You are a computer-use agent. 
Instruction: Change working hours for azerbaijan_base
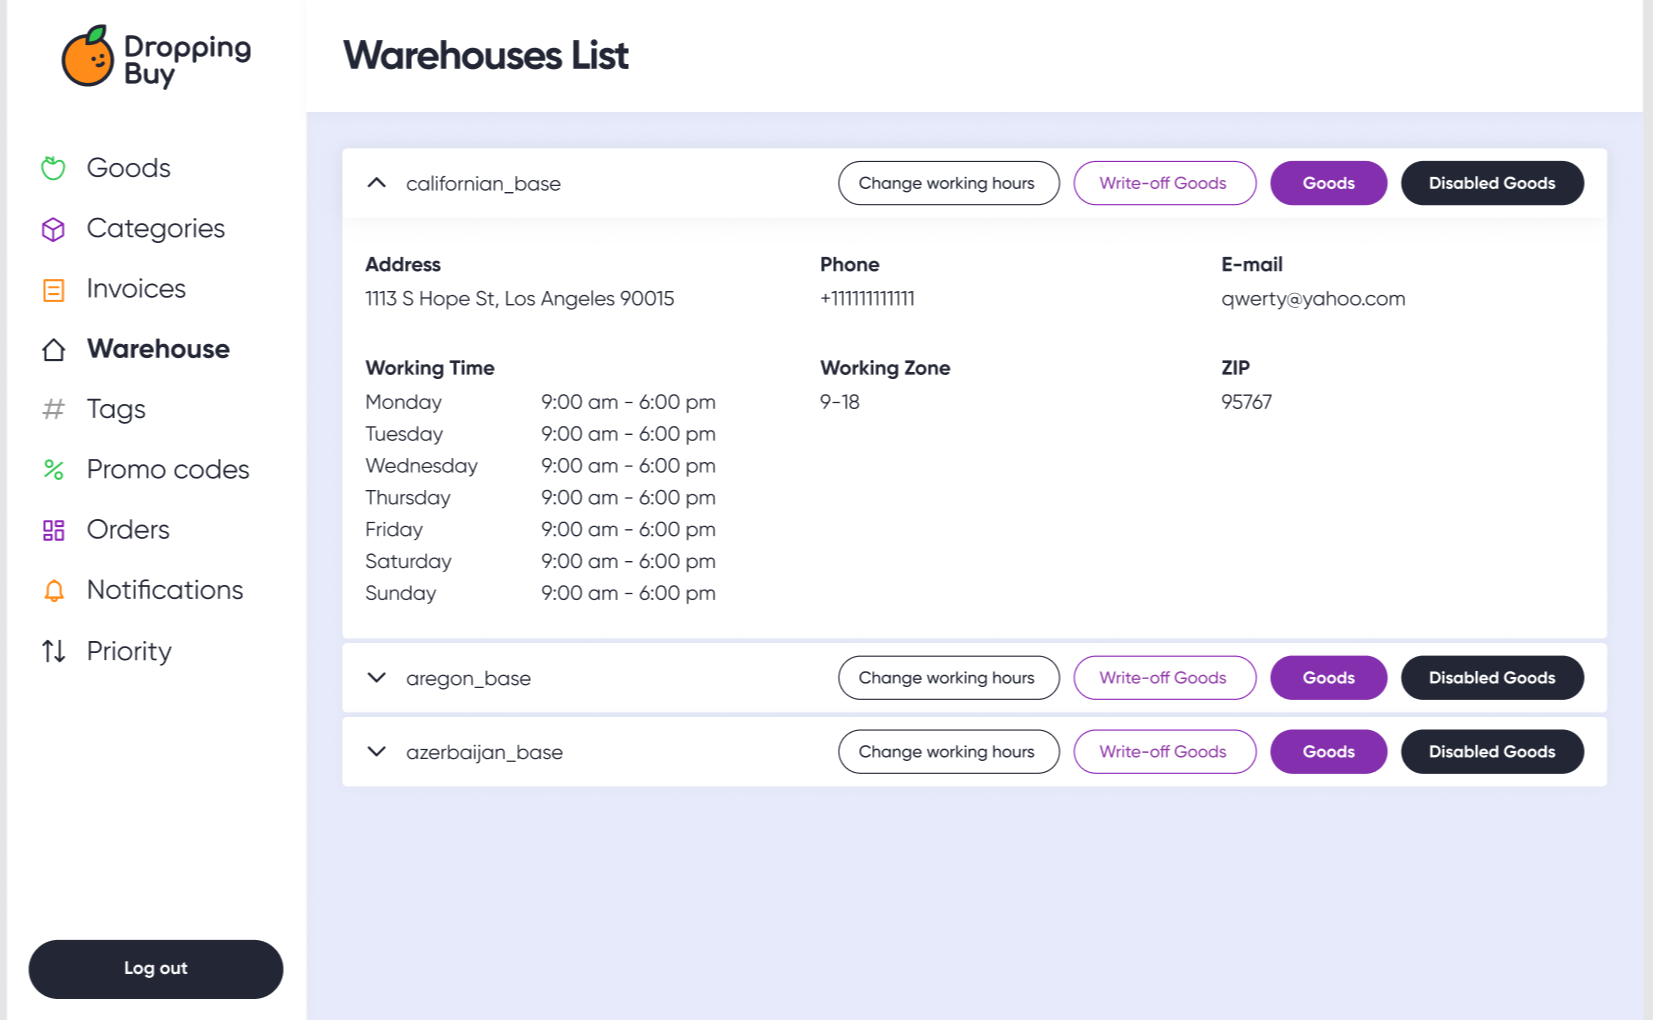(x=948, y=752)
